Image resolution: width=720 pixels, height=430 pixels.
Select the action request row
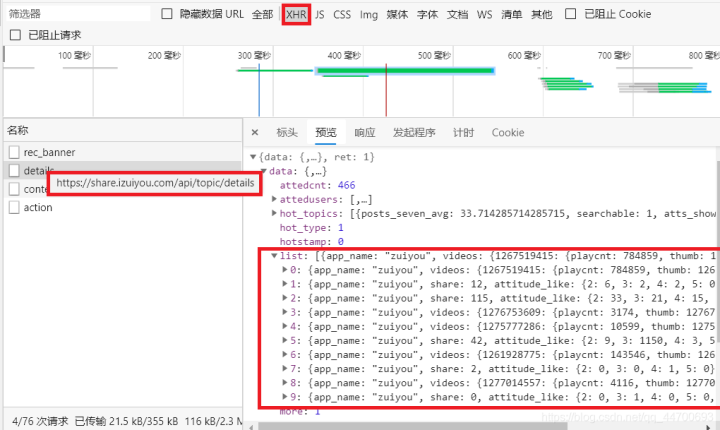pyautogui.click(x=122, y=207)
